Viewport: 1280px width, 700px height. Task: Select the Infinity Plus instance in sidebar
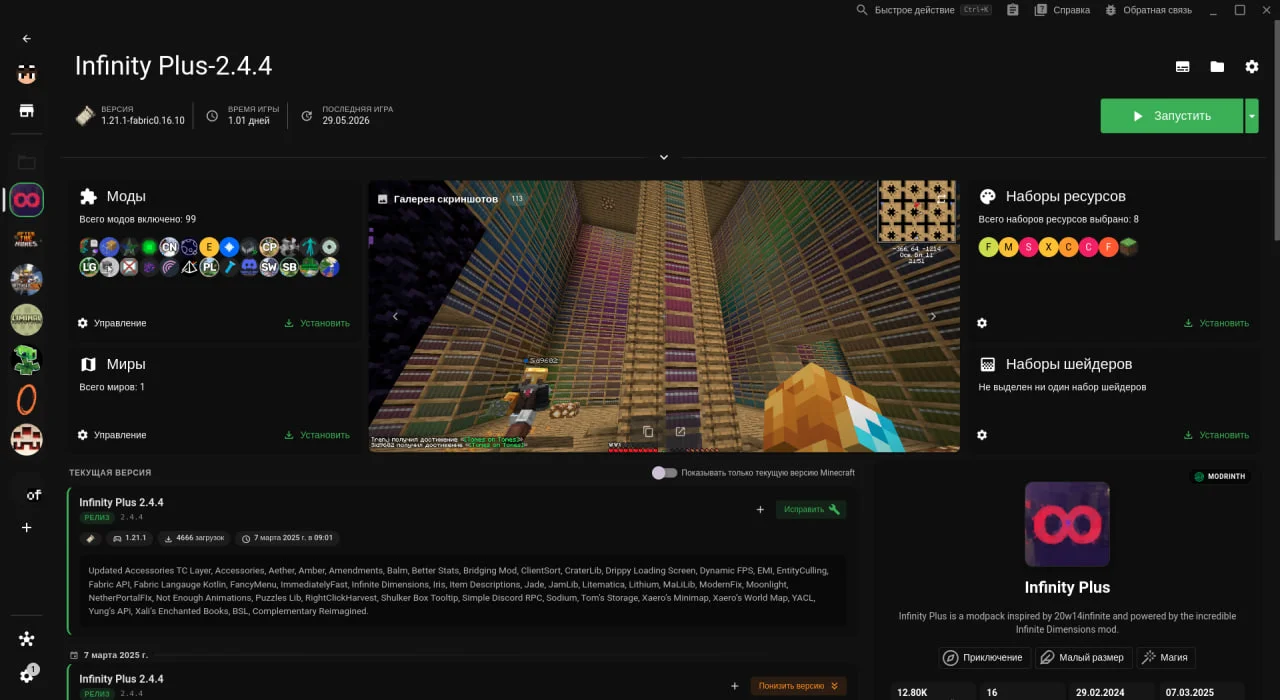(27, 200)
